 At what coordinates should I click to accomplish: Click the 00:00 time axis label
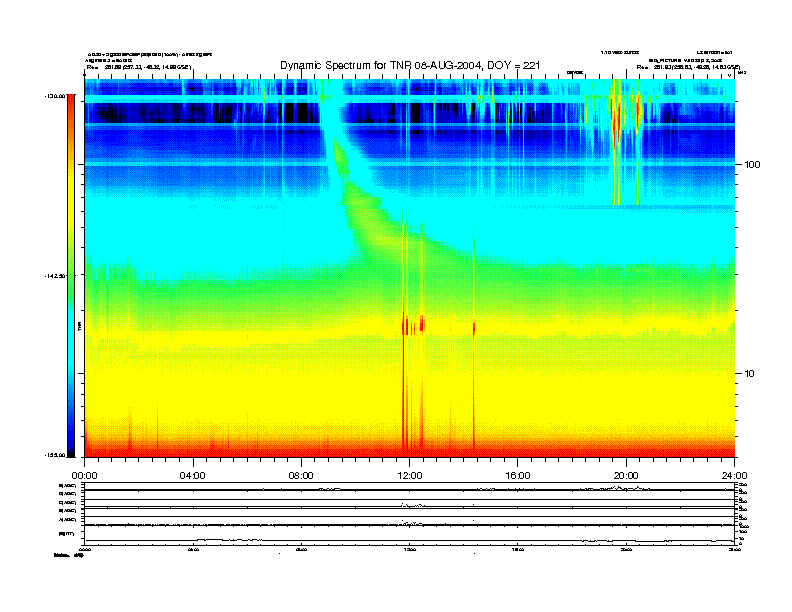click(x=84, y=476)
